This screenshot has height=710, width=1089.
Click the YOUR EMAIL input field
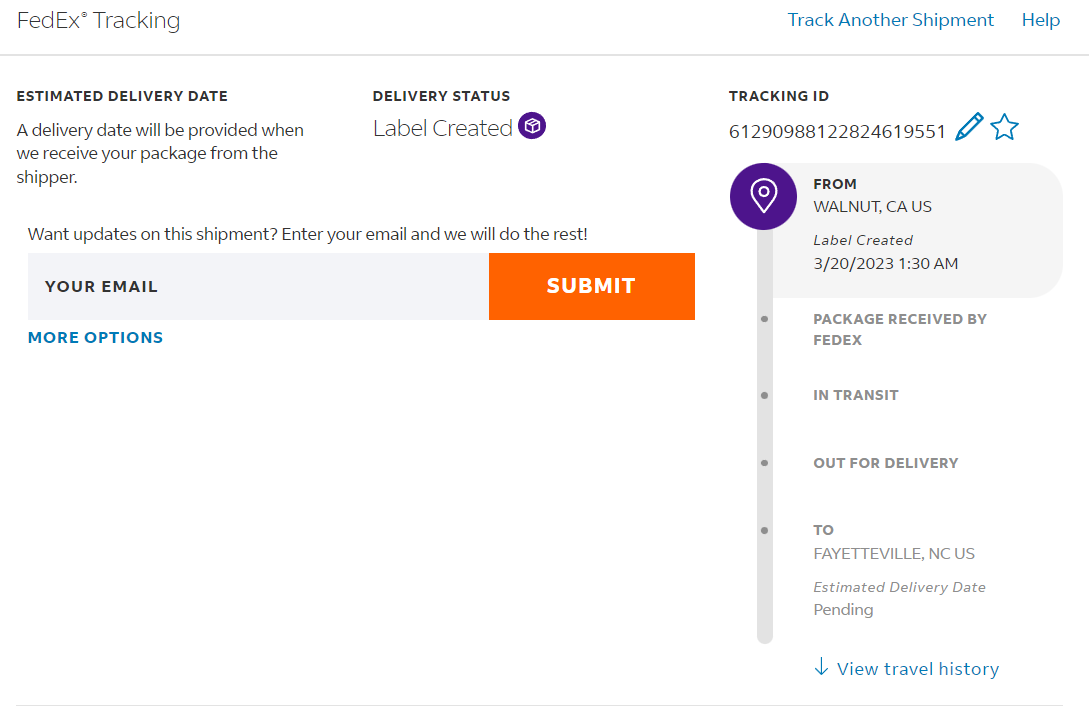[x=258, y=286]
